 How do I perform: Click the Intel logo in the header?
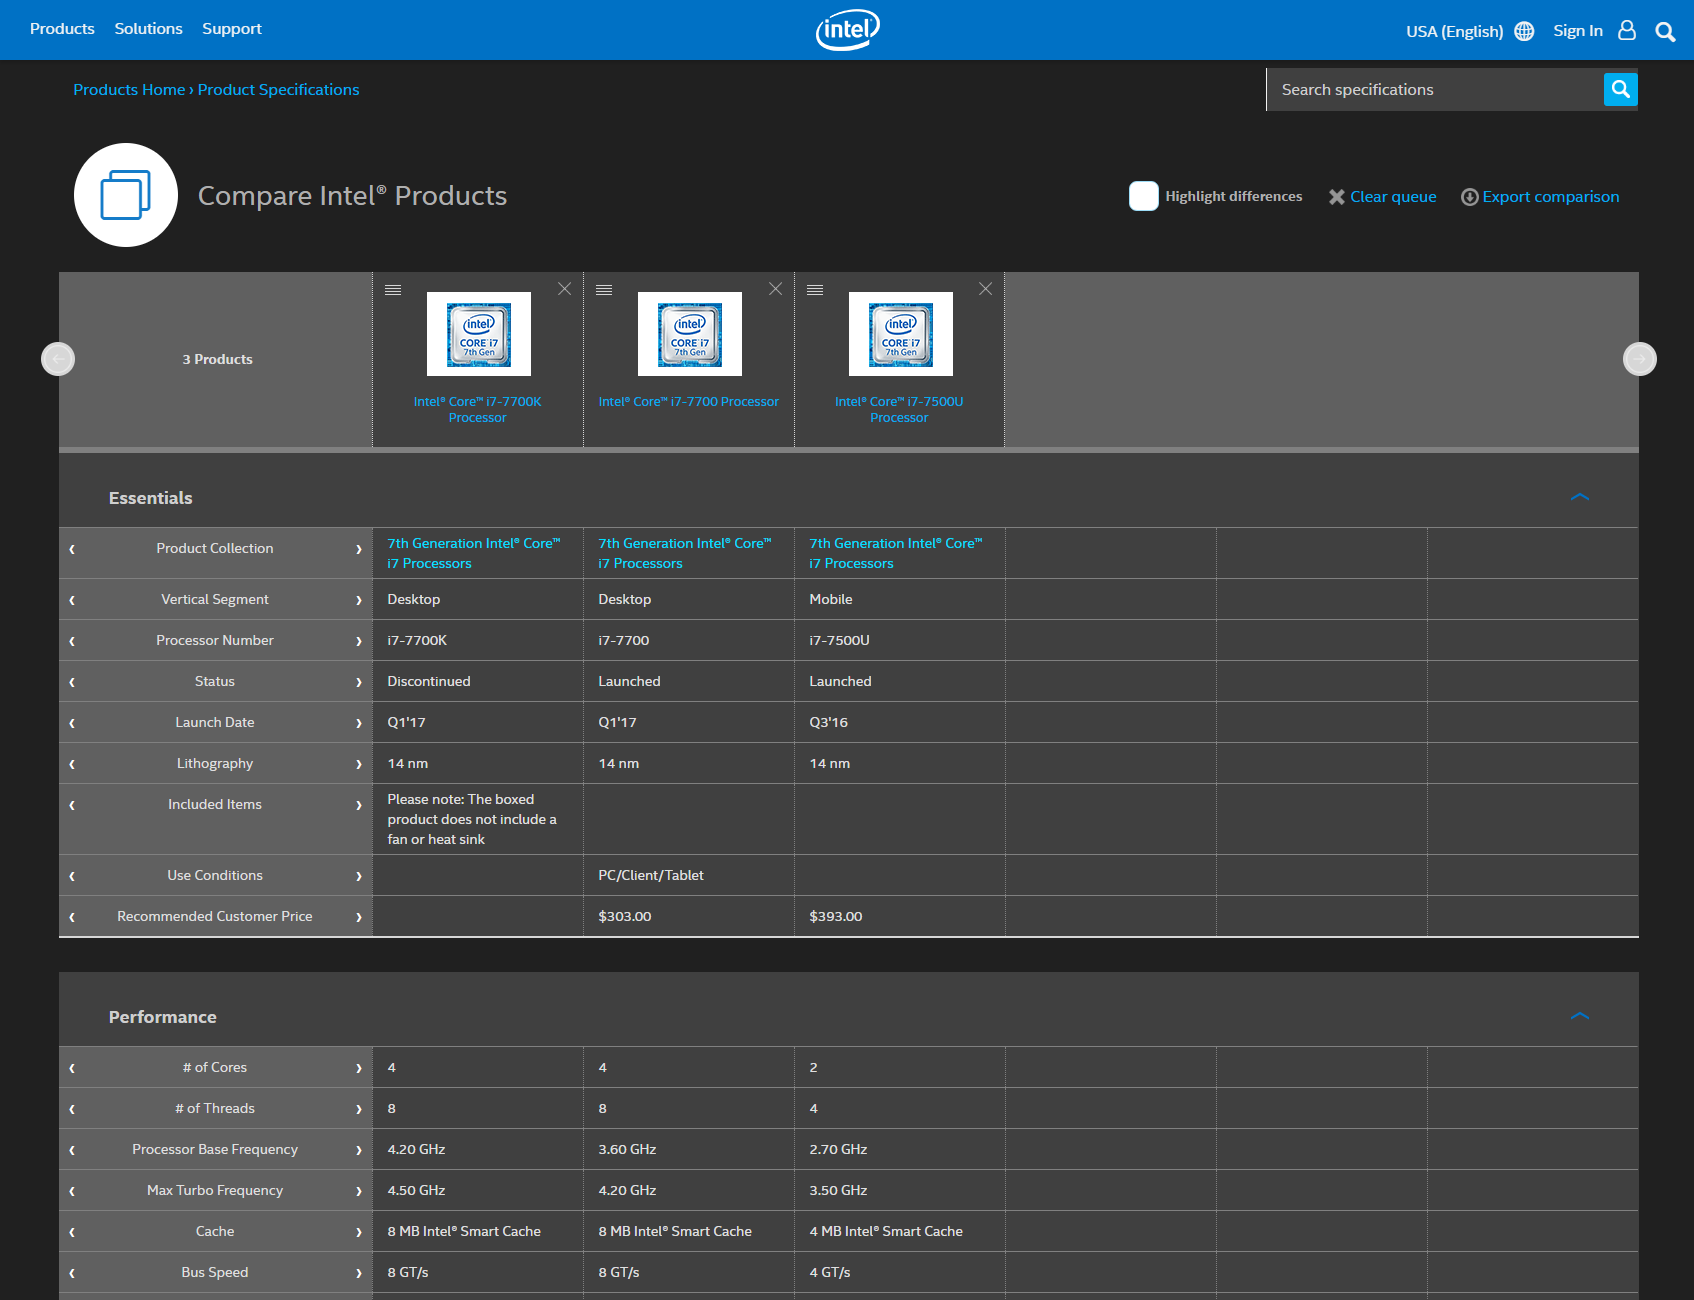tap(847, 30)
